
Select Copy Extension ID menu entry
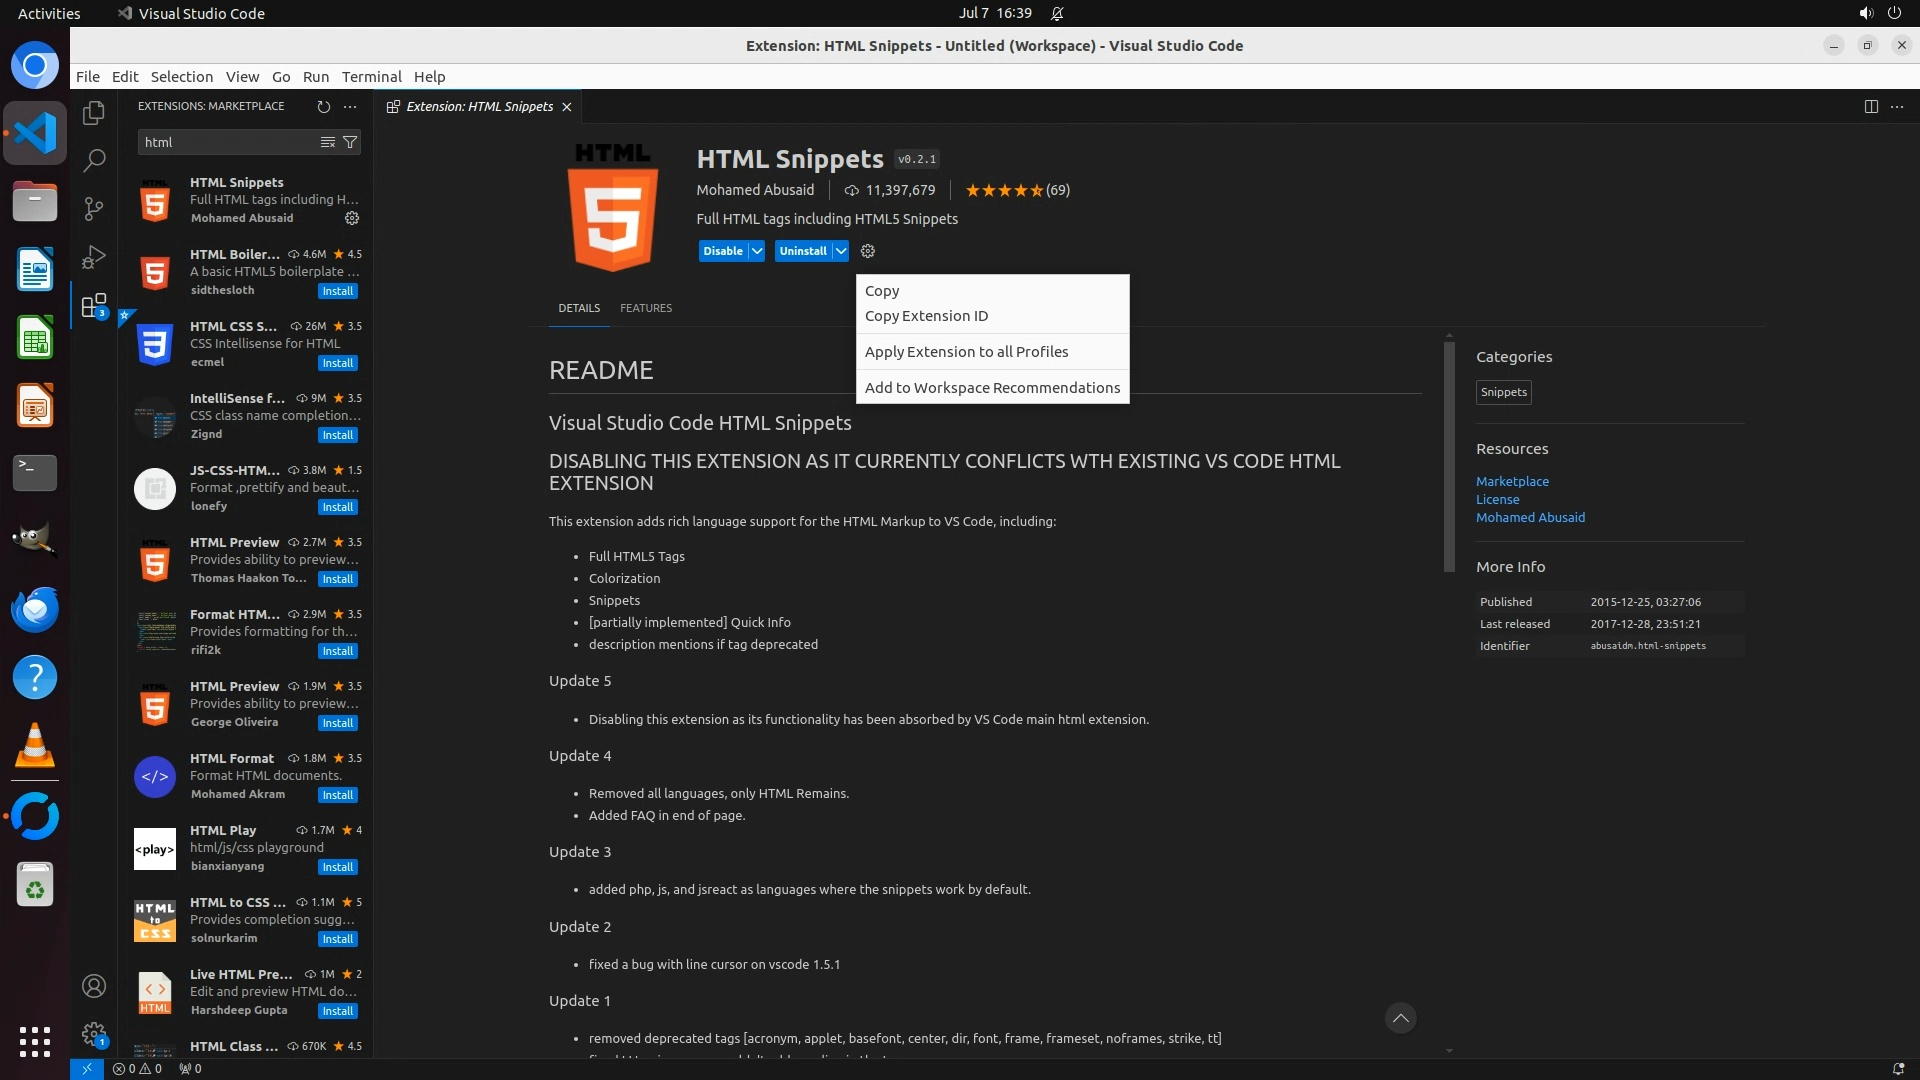(926, 316)
